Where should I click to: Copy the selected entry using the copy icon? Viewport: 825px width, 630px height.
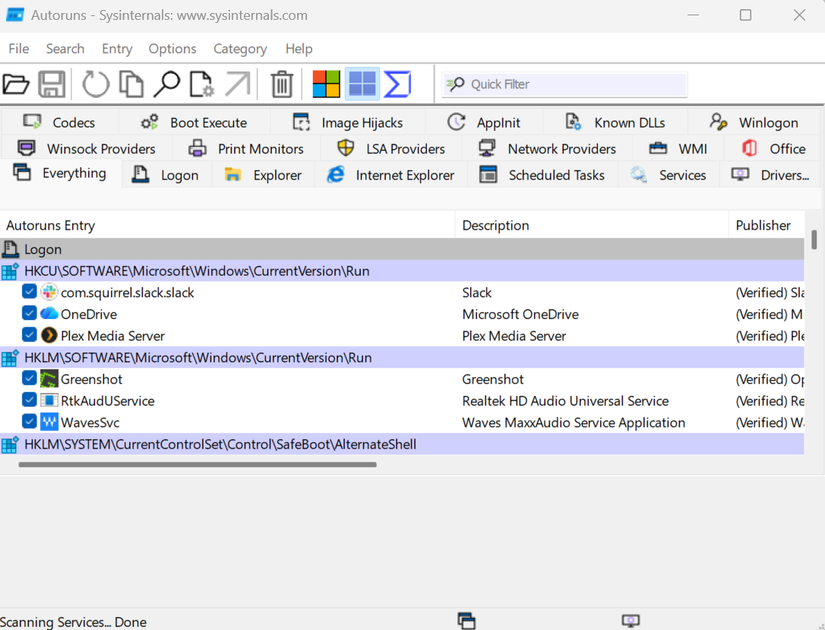[131, 84]
